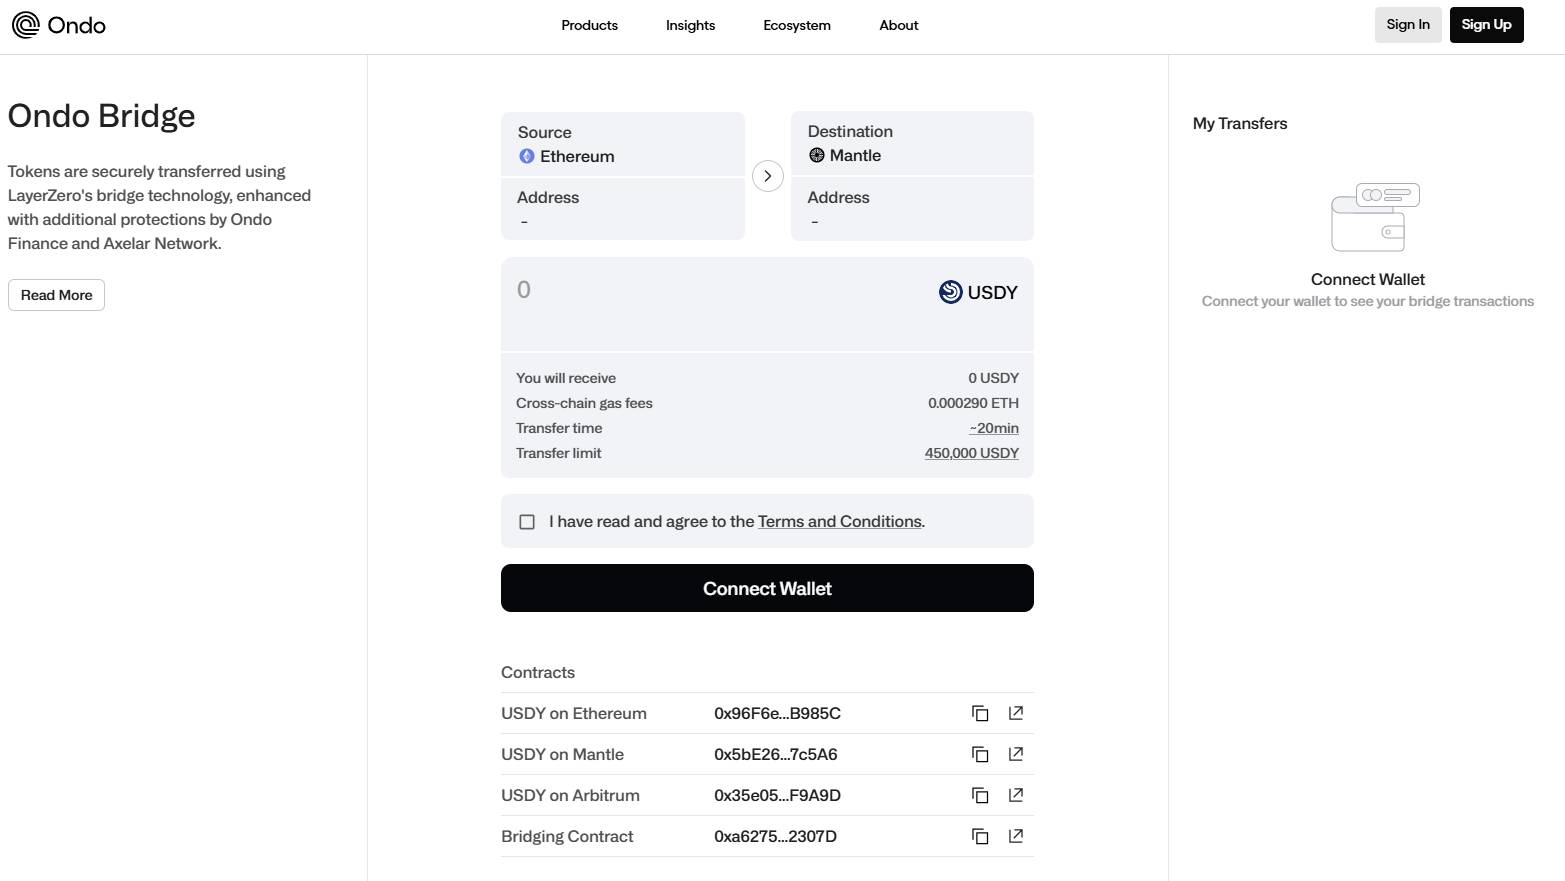Viewport: 1565px width, 881px height.
Task: Click the USDY on Arbitrum row label
Action: click(x=570, y=795)
